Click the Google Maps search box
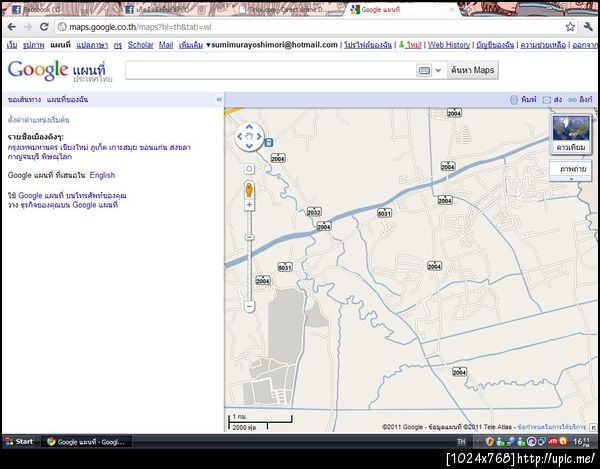 click(270, 70)
